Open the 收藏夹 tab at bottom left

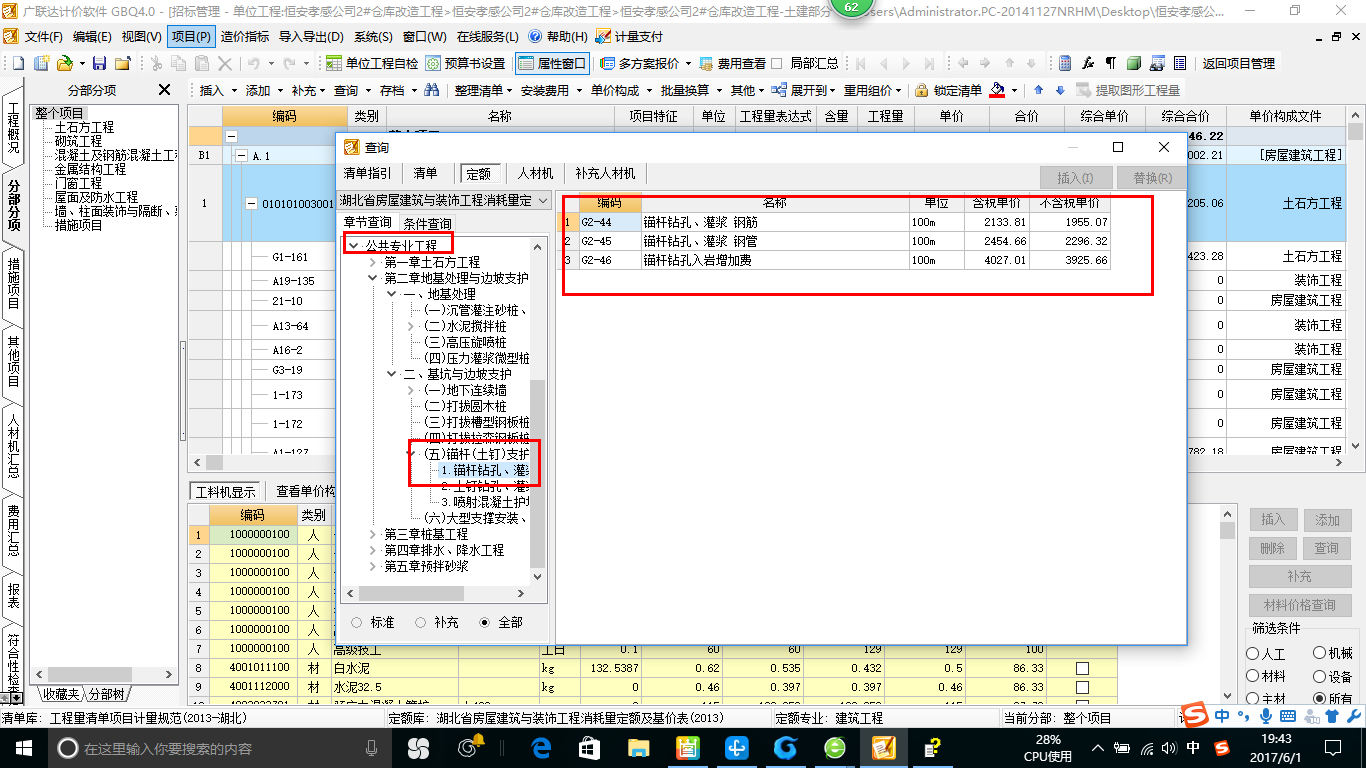point(59,694)
